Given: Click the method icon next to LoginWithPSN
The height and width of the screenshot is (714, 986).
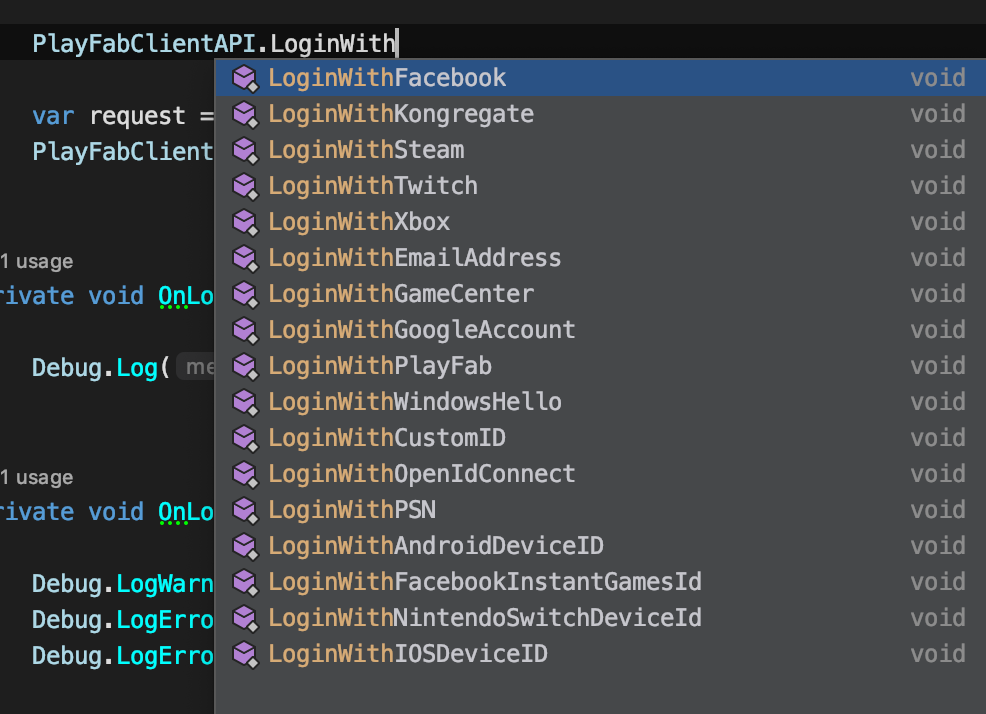Looking at the screenshot, I should point(245,510).
